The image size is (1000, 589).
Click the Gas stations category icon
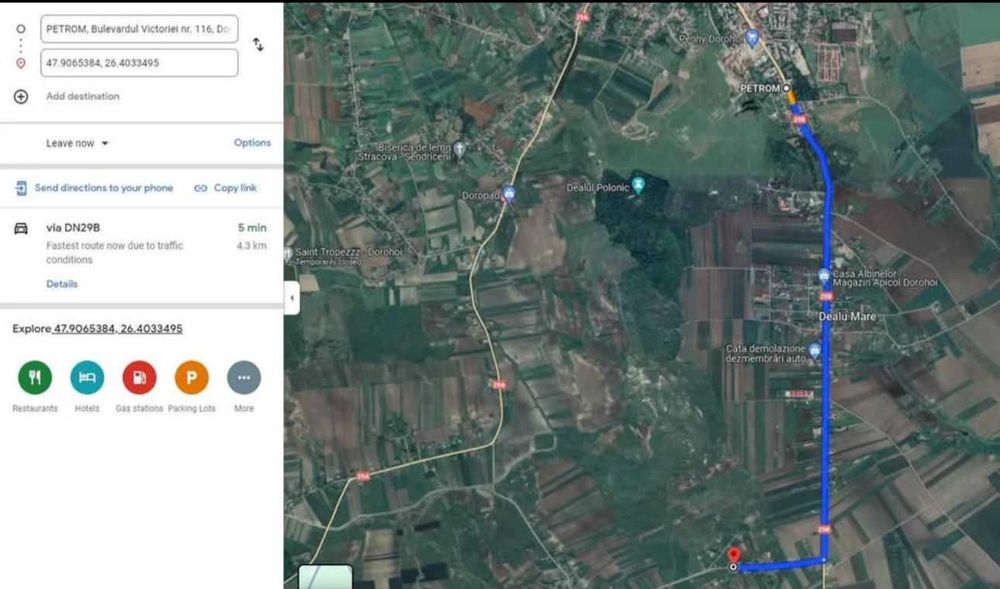point(139,377)
